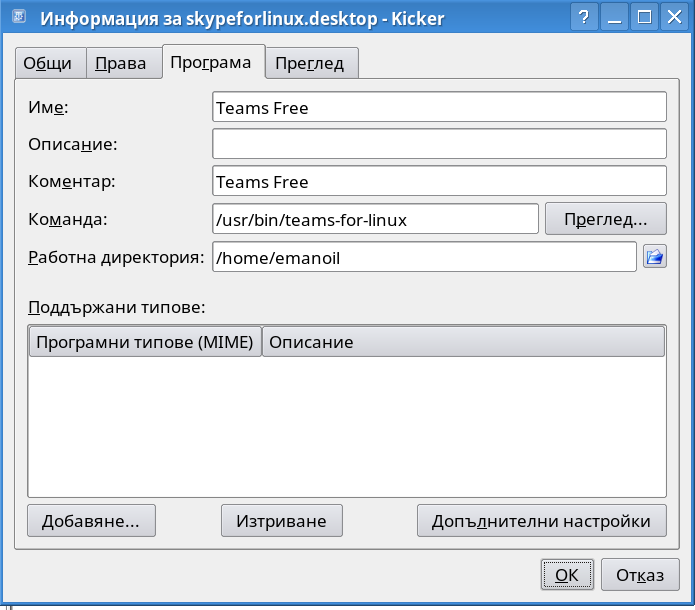
Task: Minimize the Kicker properties dialog
Action: click(x=614, y=17)
